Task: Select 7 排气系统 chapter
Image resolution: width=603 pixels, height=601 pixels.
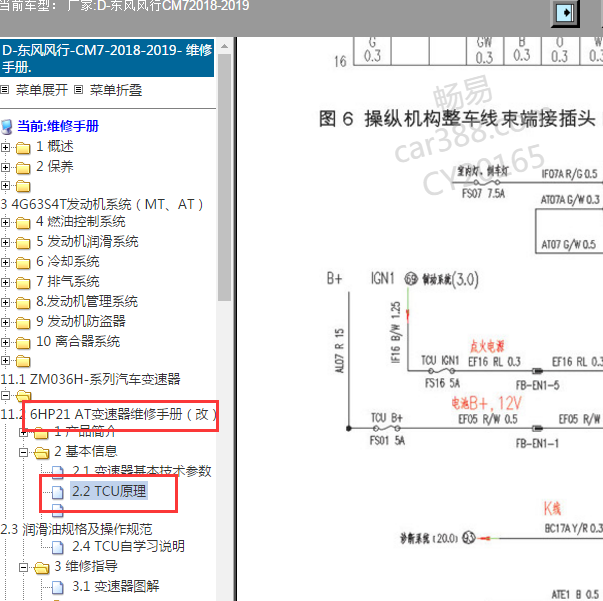Action: coord(68,281)
